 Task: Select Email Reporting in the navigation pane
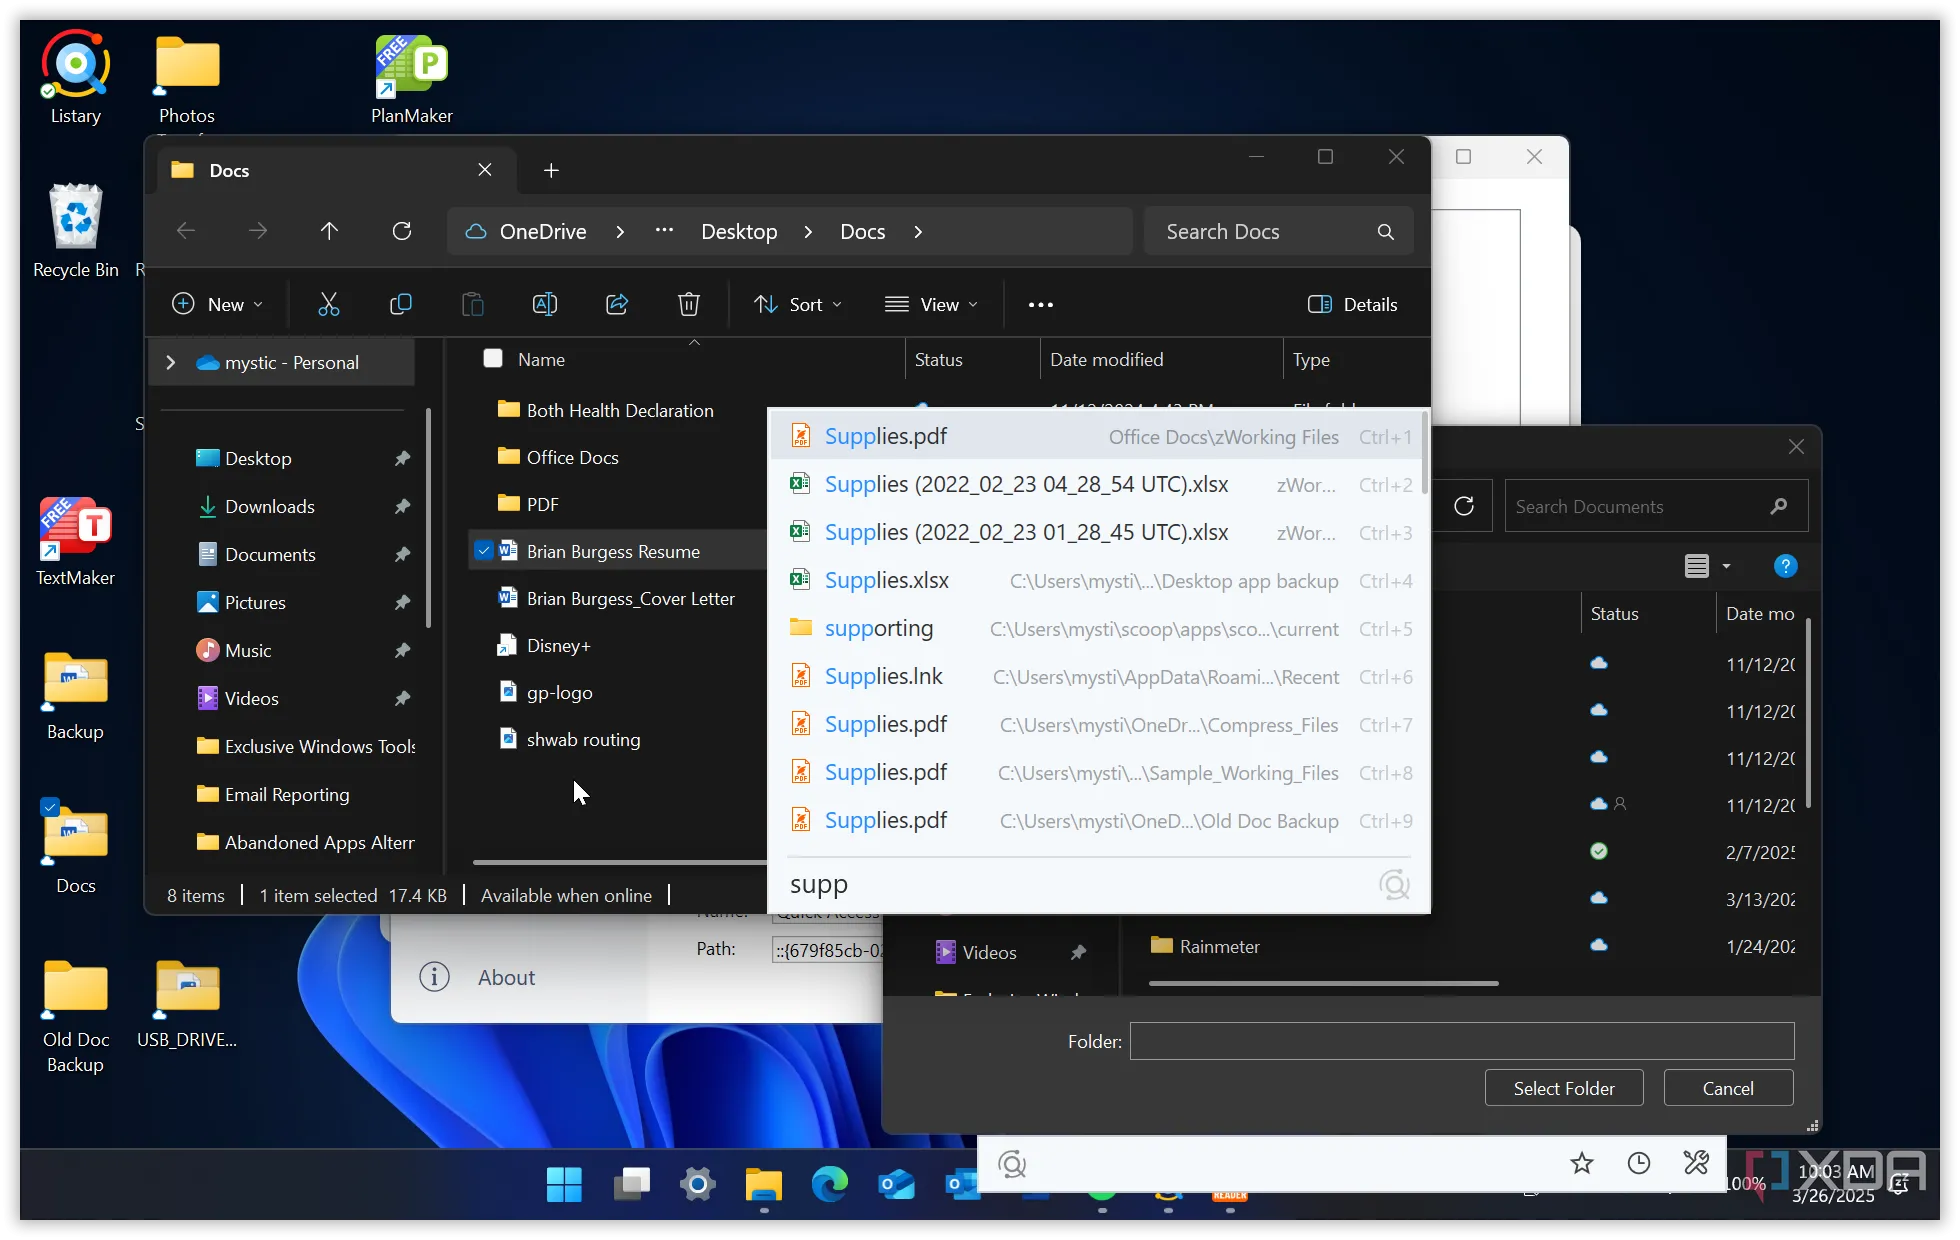click(x=287, y=794)
